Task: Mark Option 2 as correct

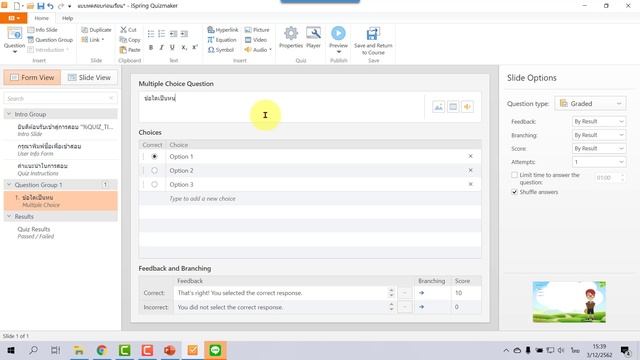Action: point(154,170)
